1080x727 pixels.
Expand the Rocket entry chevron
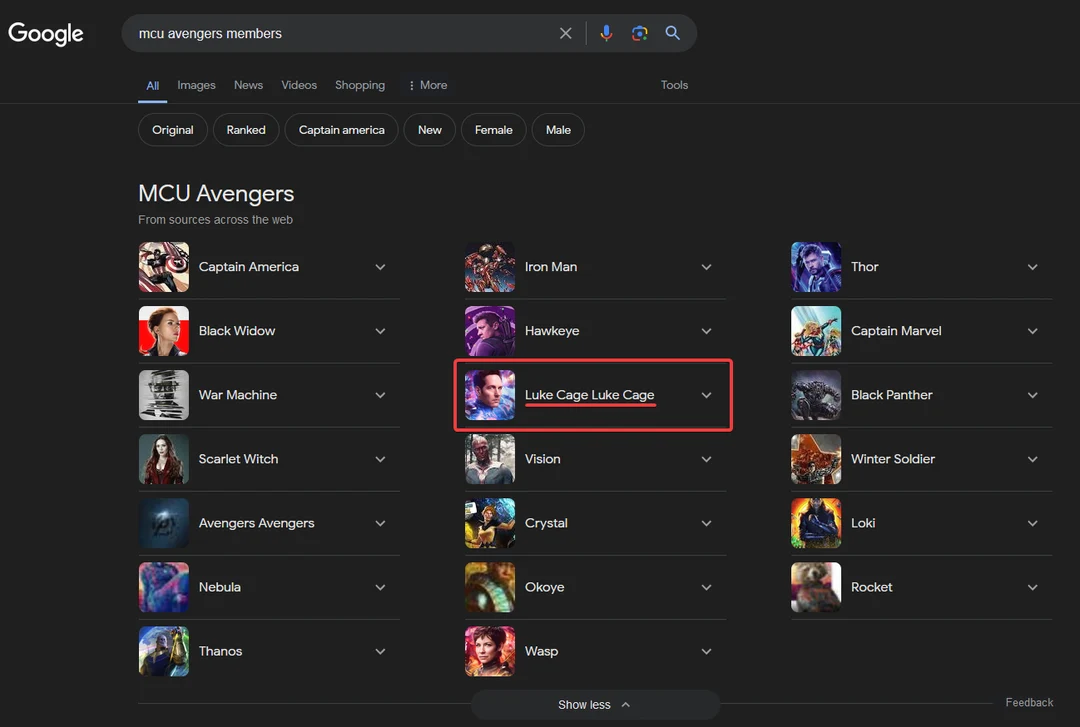coord(1032,587)
